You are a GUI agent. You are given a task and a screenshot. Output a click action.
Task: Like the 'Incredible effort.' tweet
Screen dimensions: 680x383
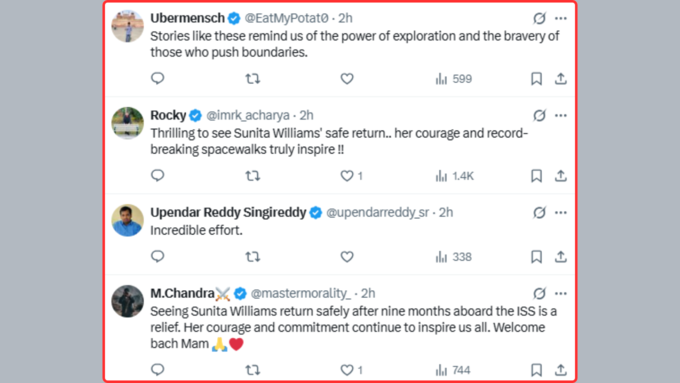[347, 257]
